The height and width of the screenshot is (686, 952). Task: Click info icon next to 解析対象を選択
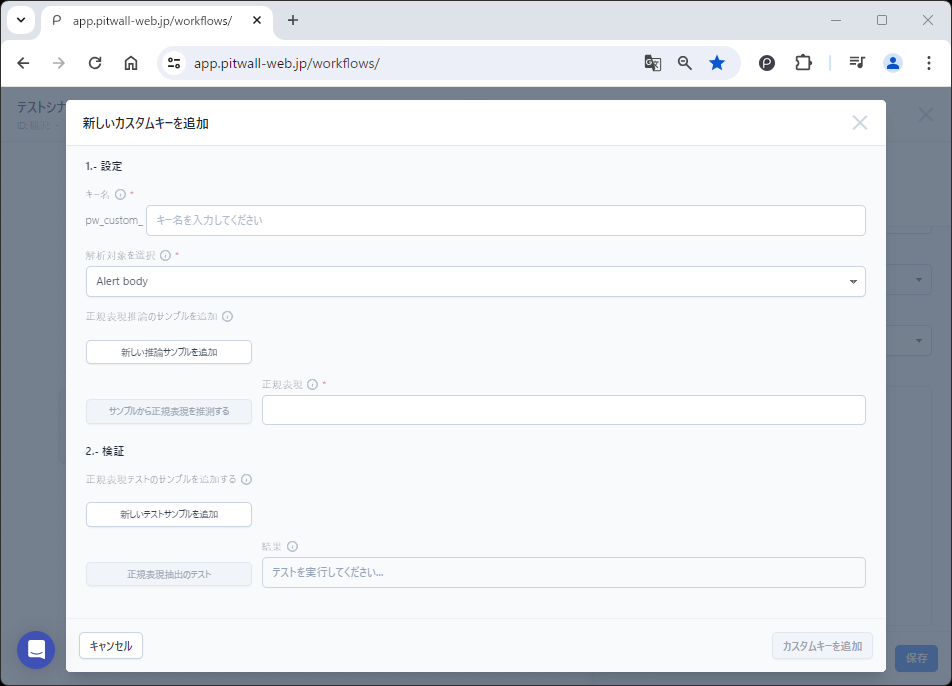(166, 256)
